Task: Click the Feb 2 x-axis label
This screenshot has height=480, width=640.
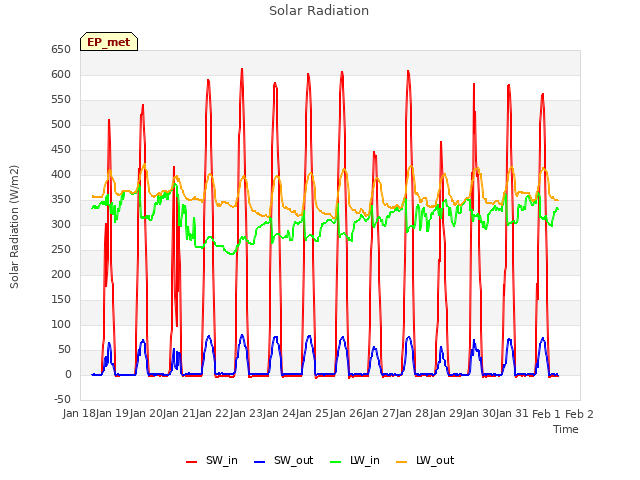Action: [579, 414]
